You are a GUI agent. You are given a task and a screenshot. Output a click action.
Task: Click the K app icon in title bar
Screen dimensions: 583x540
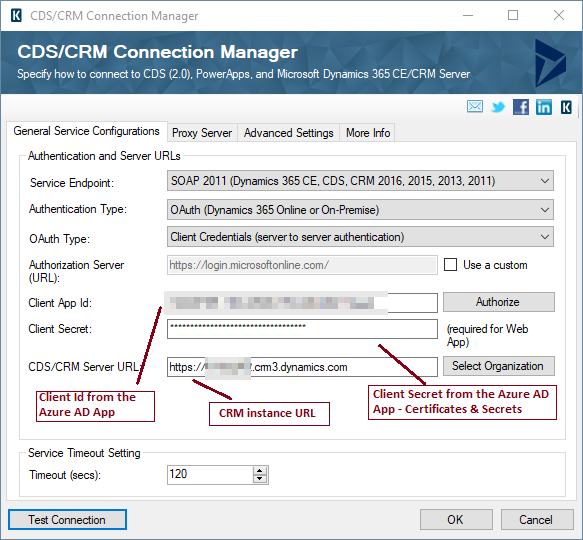pyautogui.click(x=16, y=16)
